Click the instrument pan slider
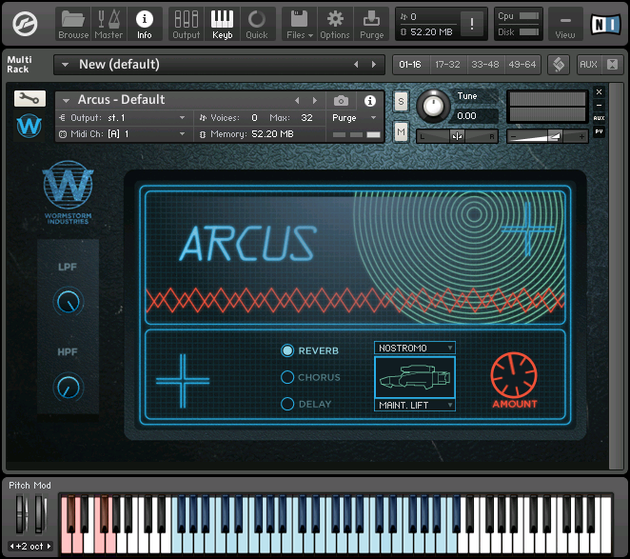The width and height of the screenshot is (630, 559). point(457,137)
